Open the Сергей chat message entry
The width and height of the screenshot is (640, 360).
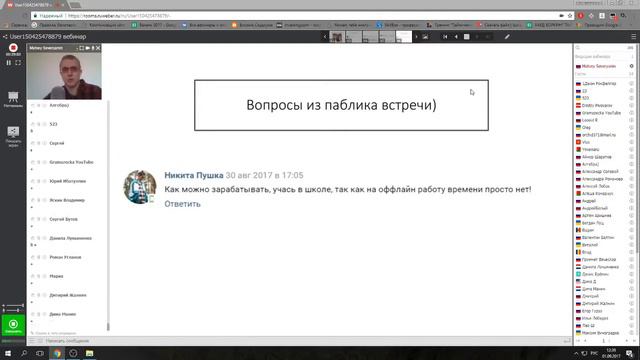click(x=57, y=143)
